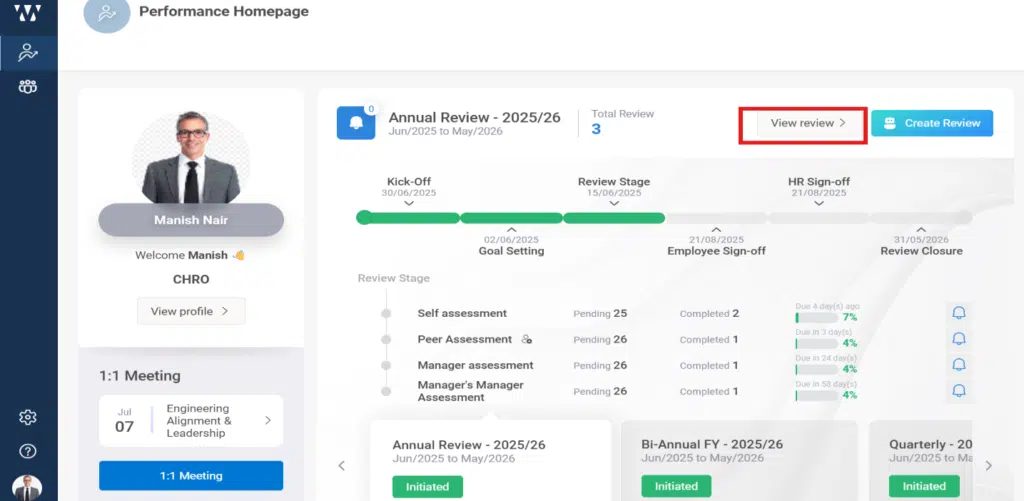Open the settings gear in sidebar
1024x501 pixels.
pos(27,417)
